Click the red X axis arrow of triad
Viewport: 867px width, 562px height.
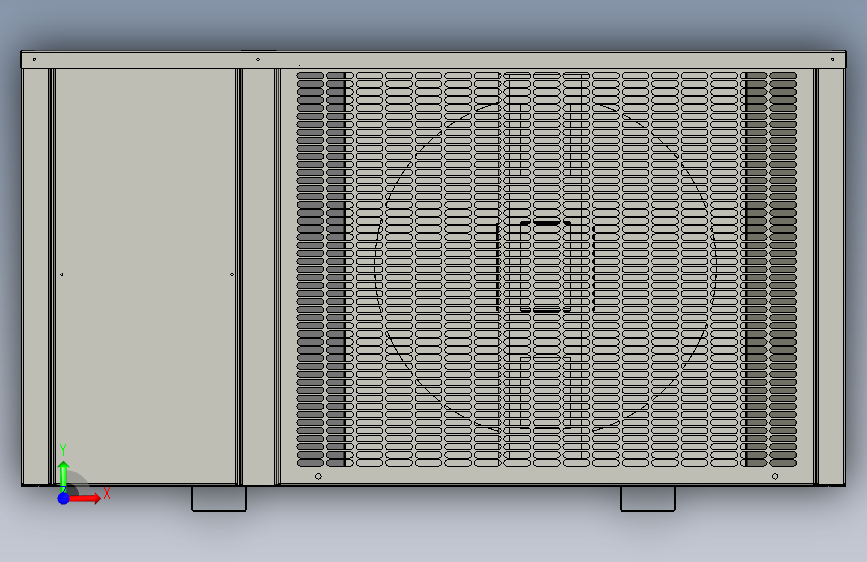click(x=84, y=498)
